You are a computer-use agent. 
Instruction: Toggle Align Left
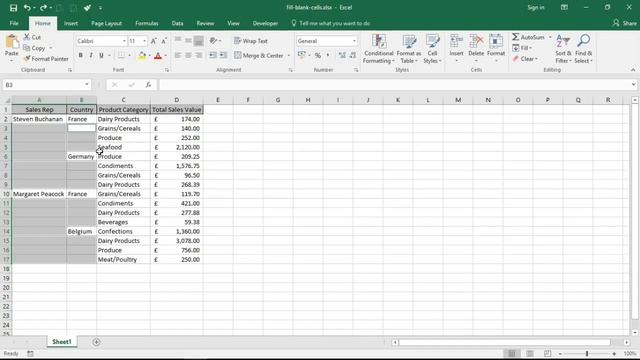[178, 55]
